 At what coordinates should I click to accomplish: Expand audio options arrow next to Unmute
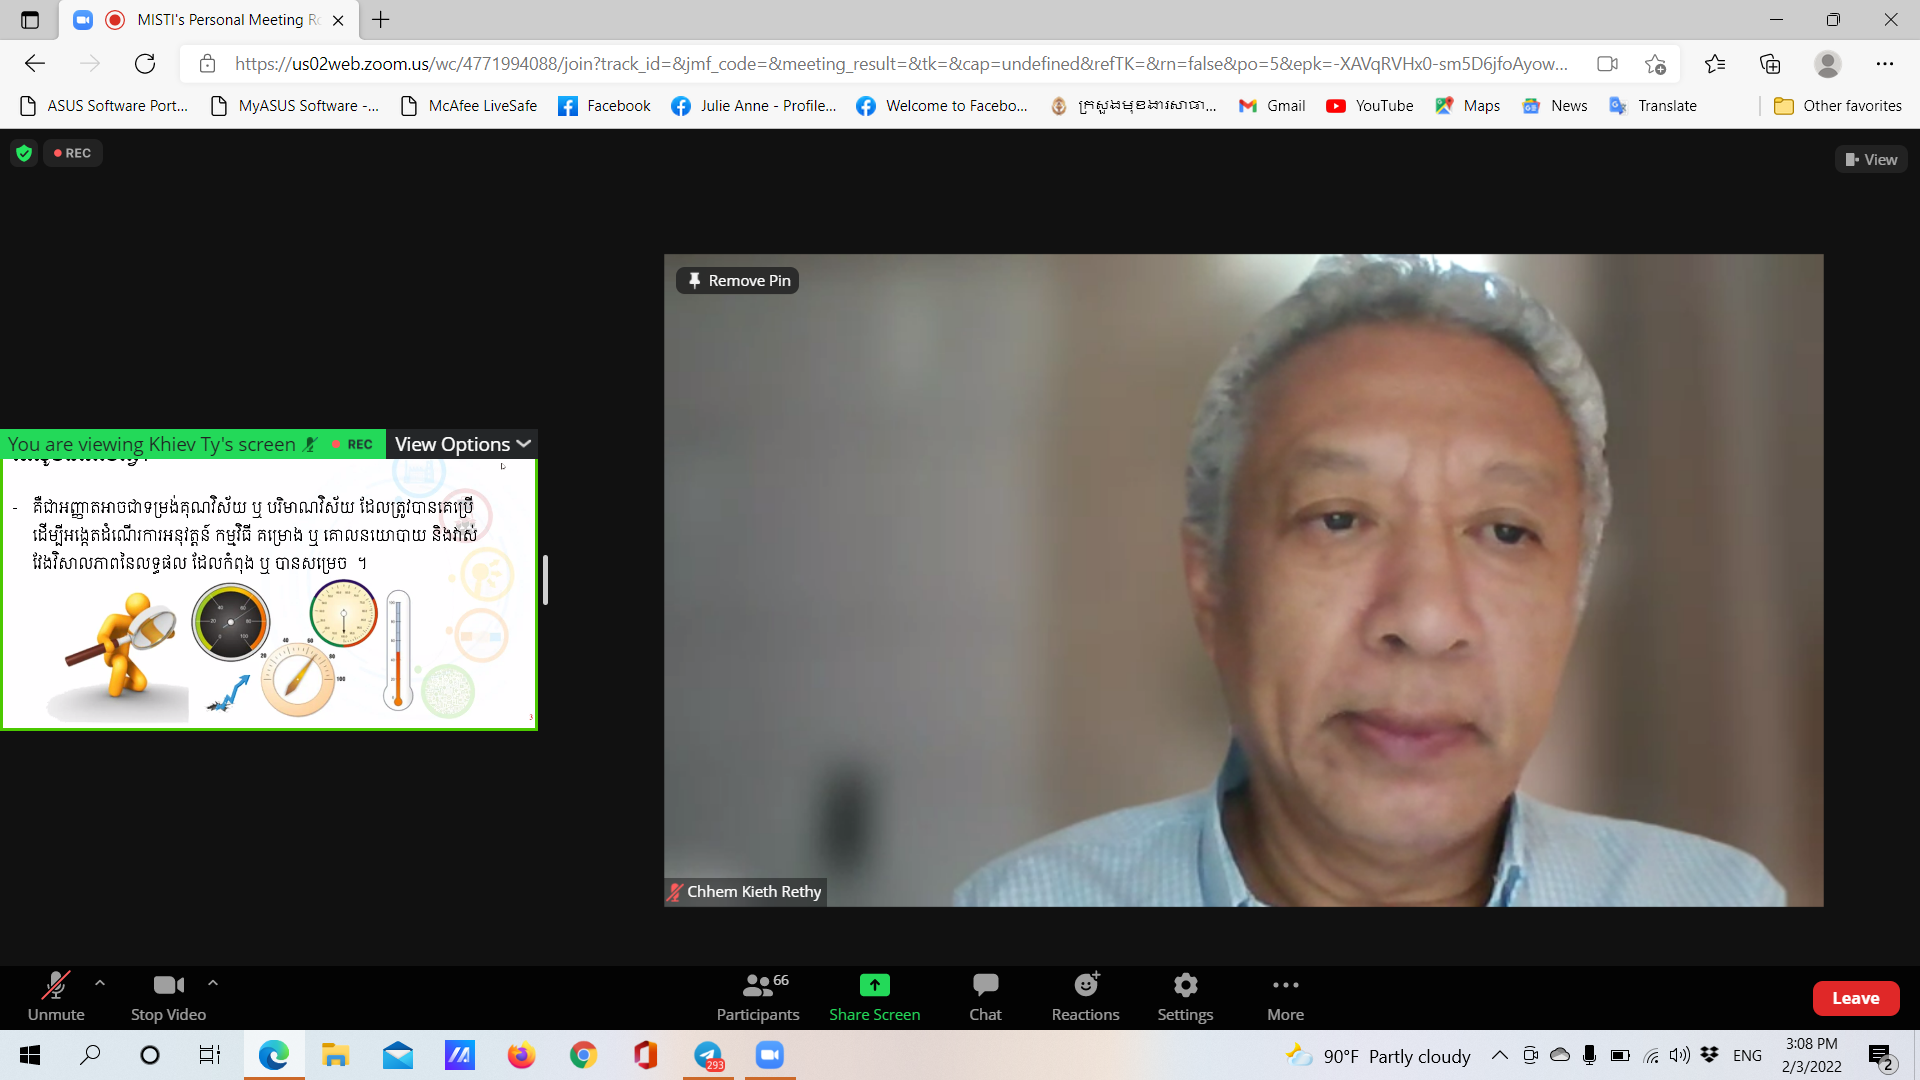click(100, 983)
